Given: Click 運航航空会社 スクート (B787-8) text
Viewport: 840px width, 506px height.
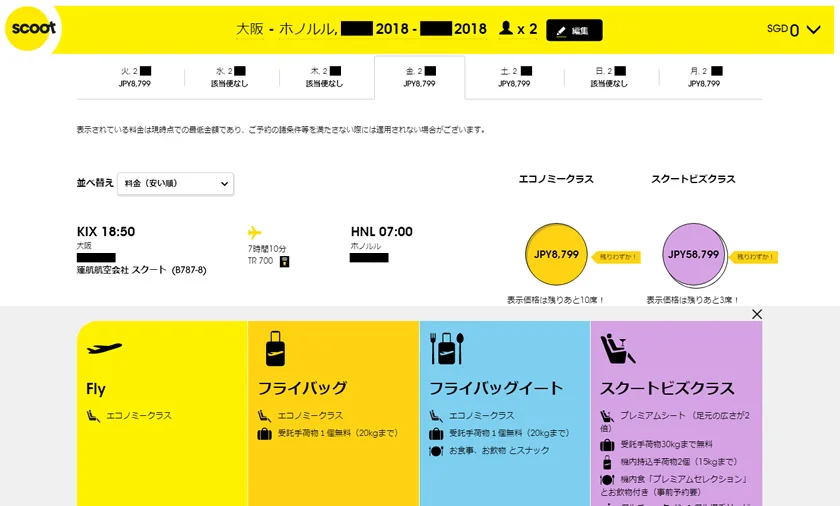Looking at the screenshot, I should [141, 270].
